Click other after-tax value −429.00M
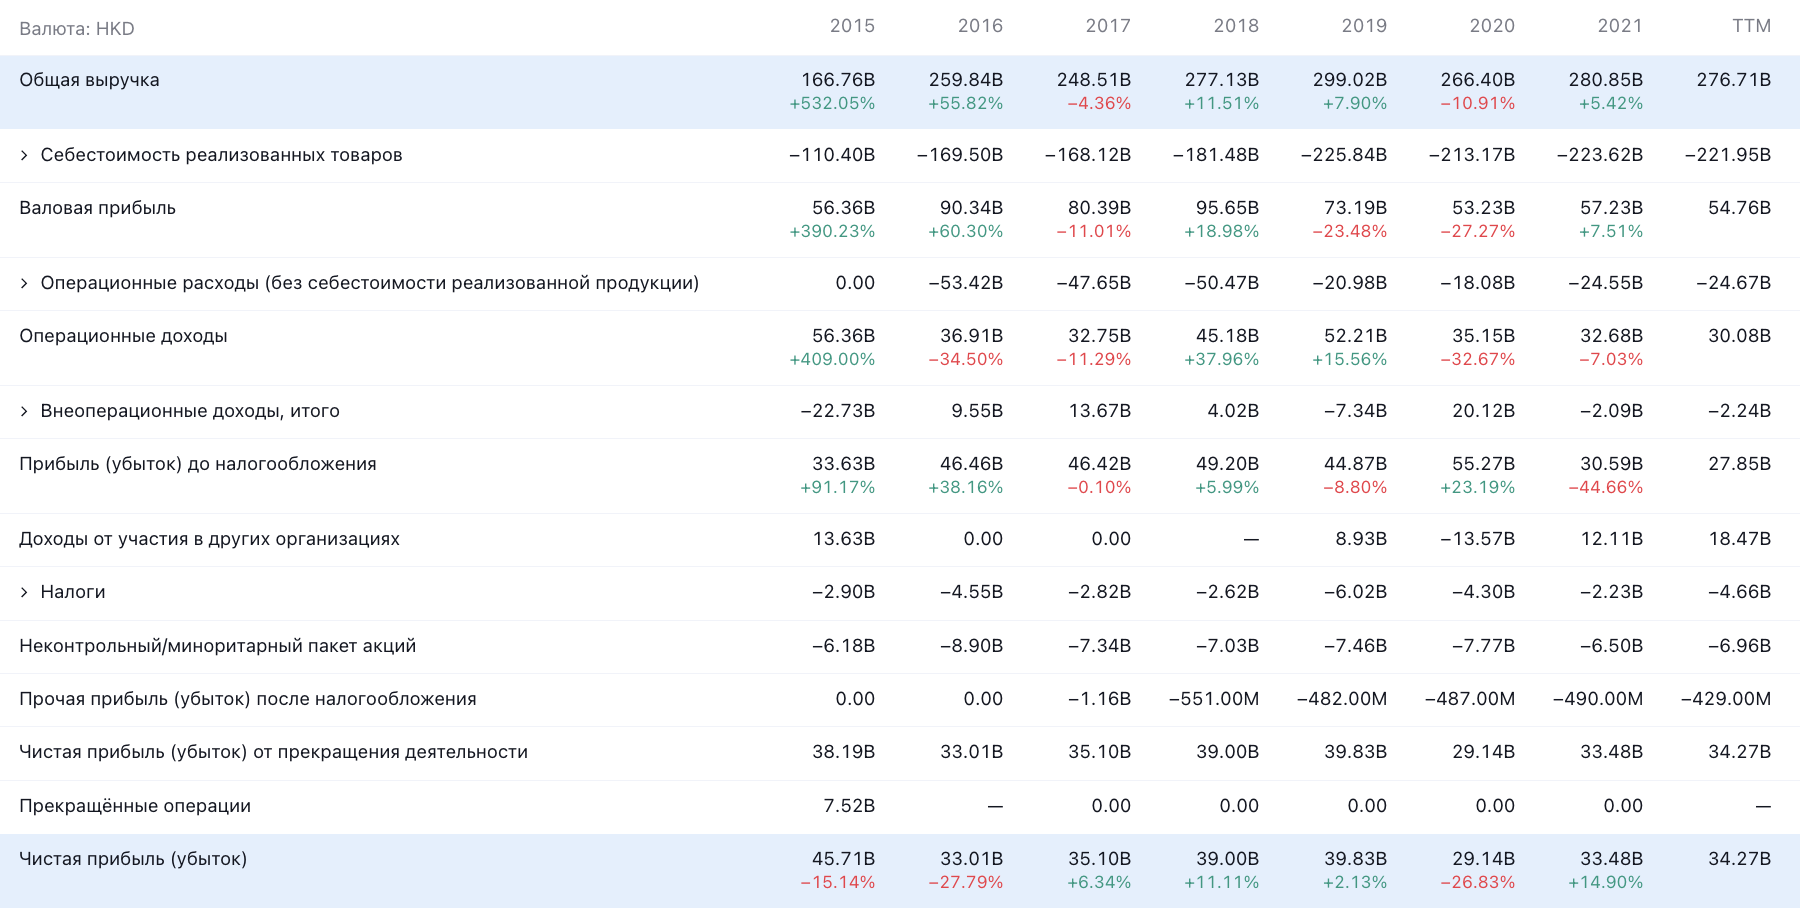Screen dimensions: 1800x910 point(1726,699)
